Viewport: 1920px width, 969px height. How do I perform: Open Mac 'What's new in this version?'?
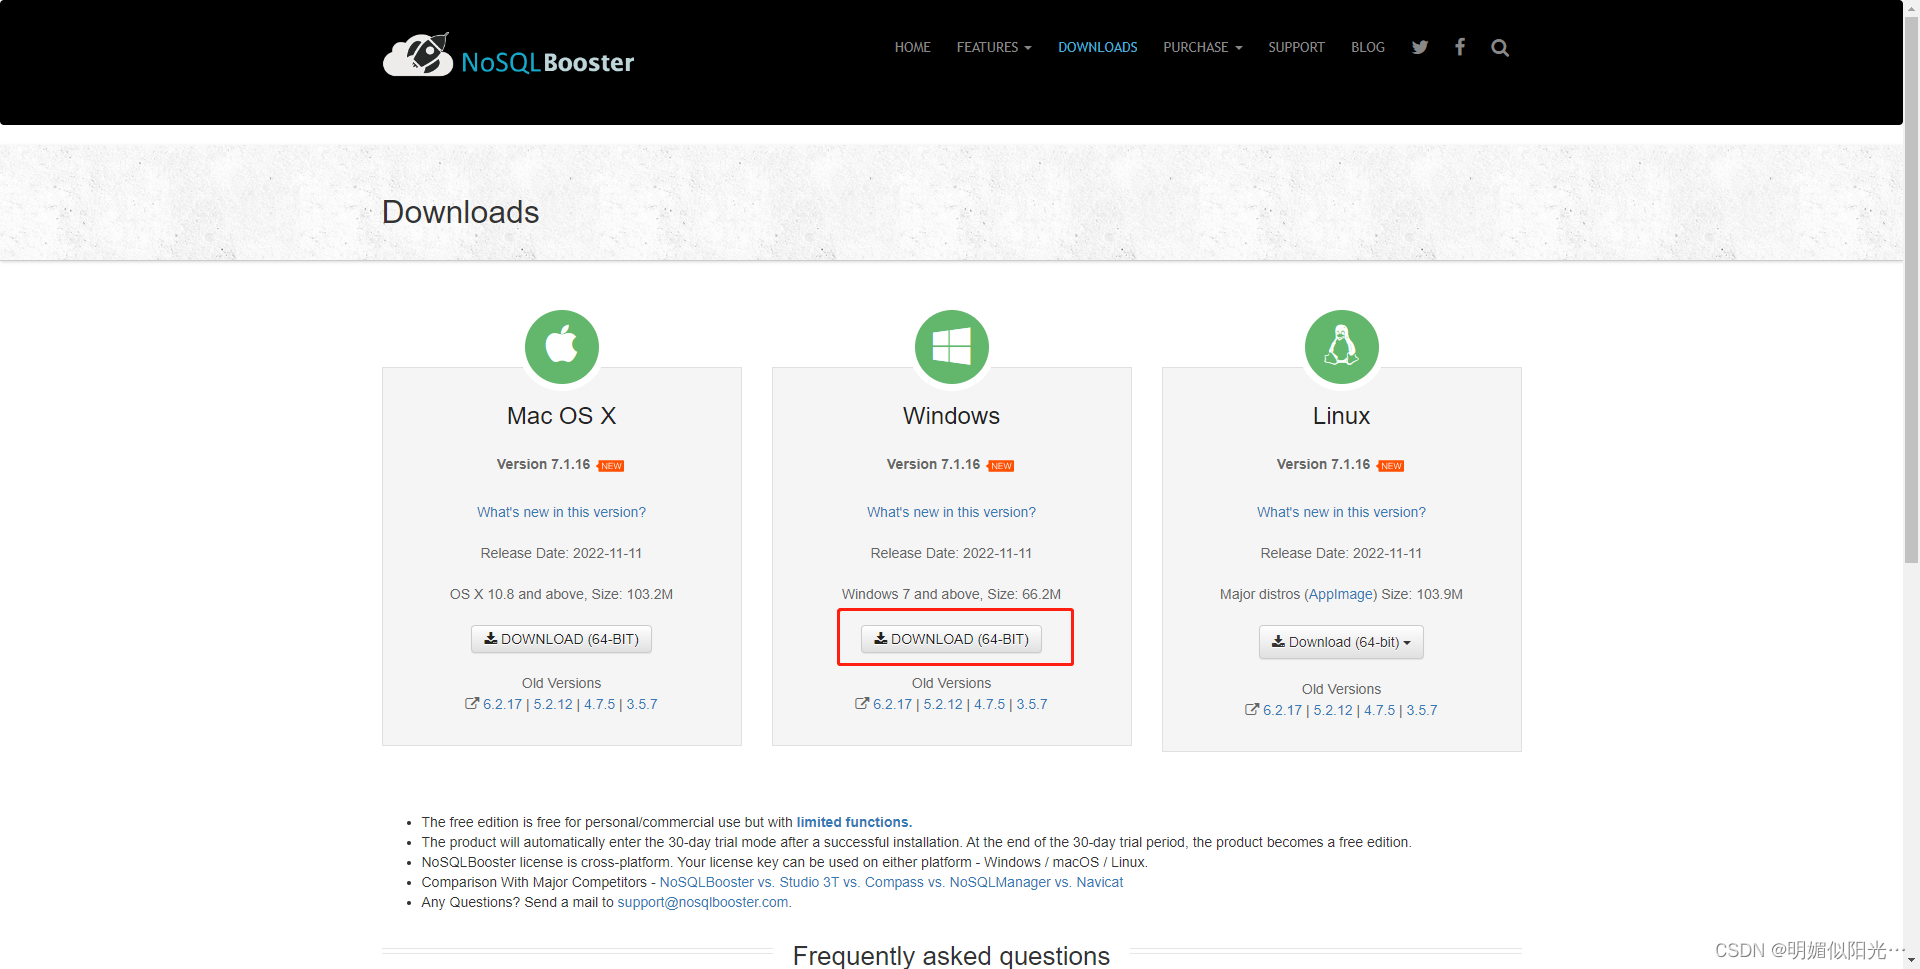point(562,512)
